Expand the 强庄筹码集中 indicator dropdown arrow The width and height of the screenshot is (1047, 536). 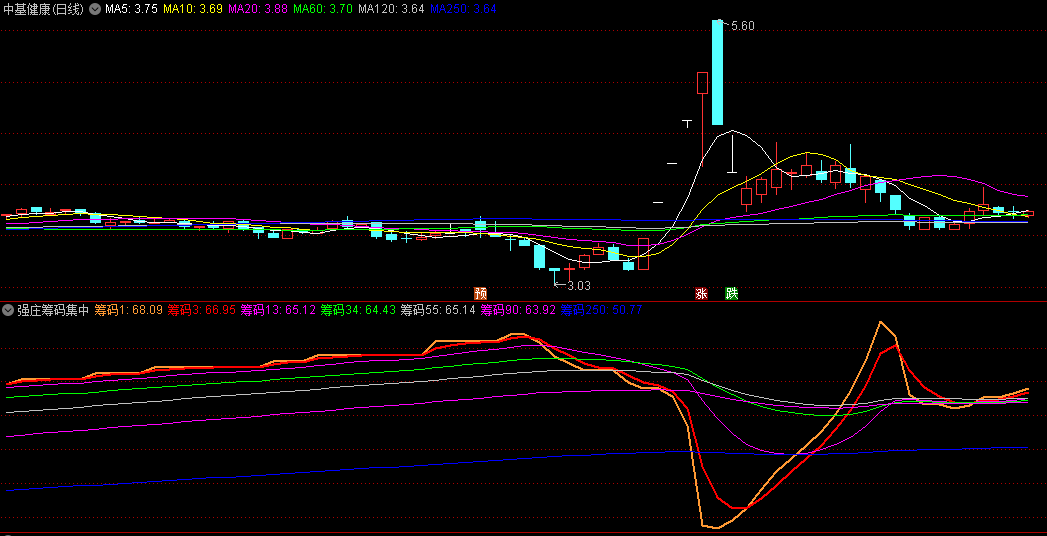(8, 310)
